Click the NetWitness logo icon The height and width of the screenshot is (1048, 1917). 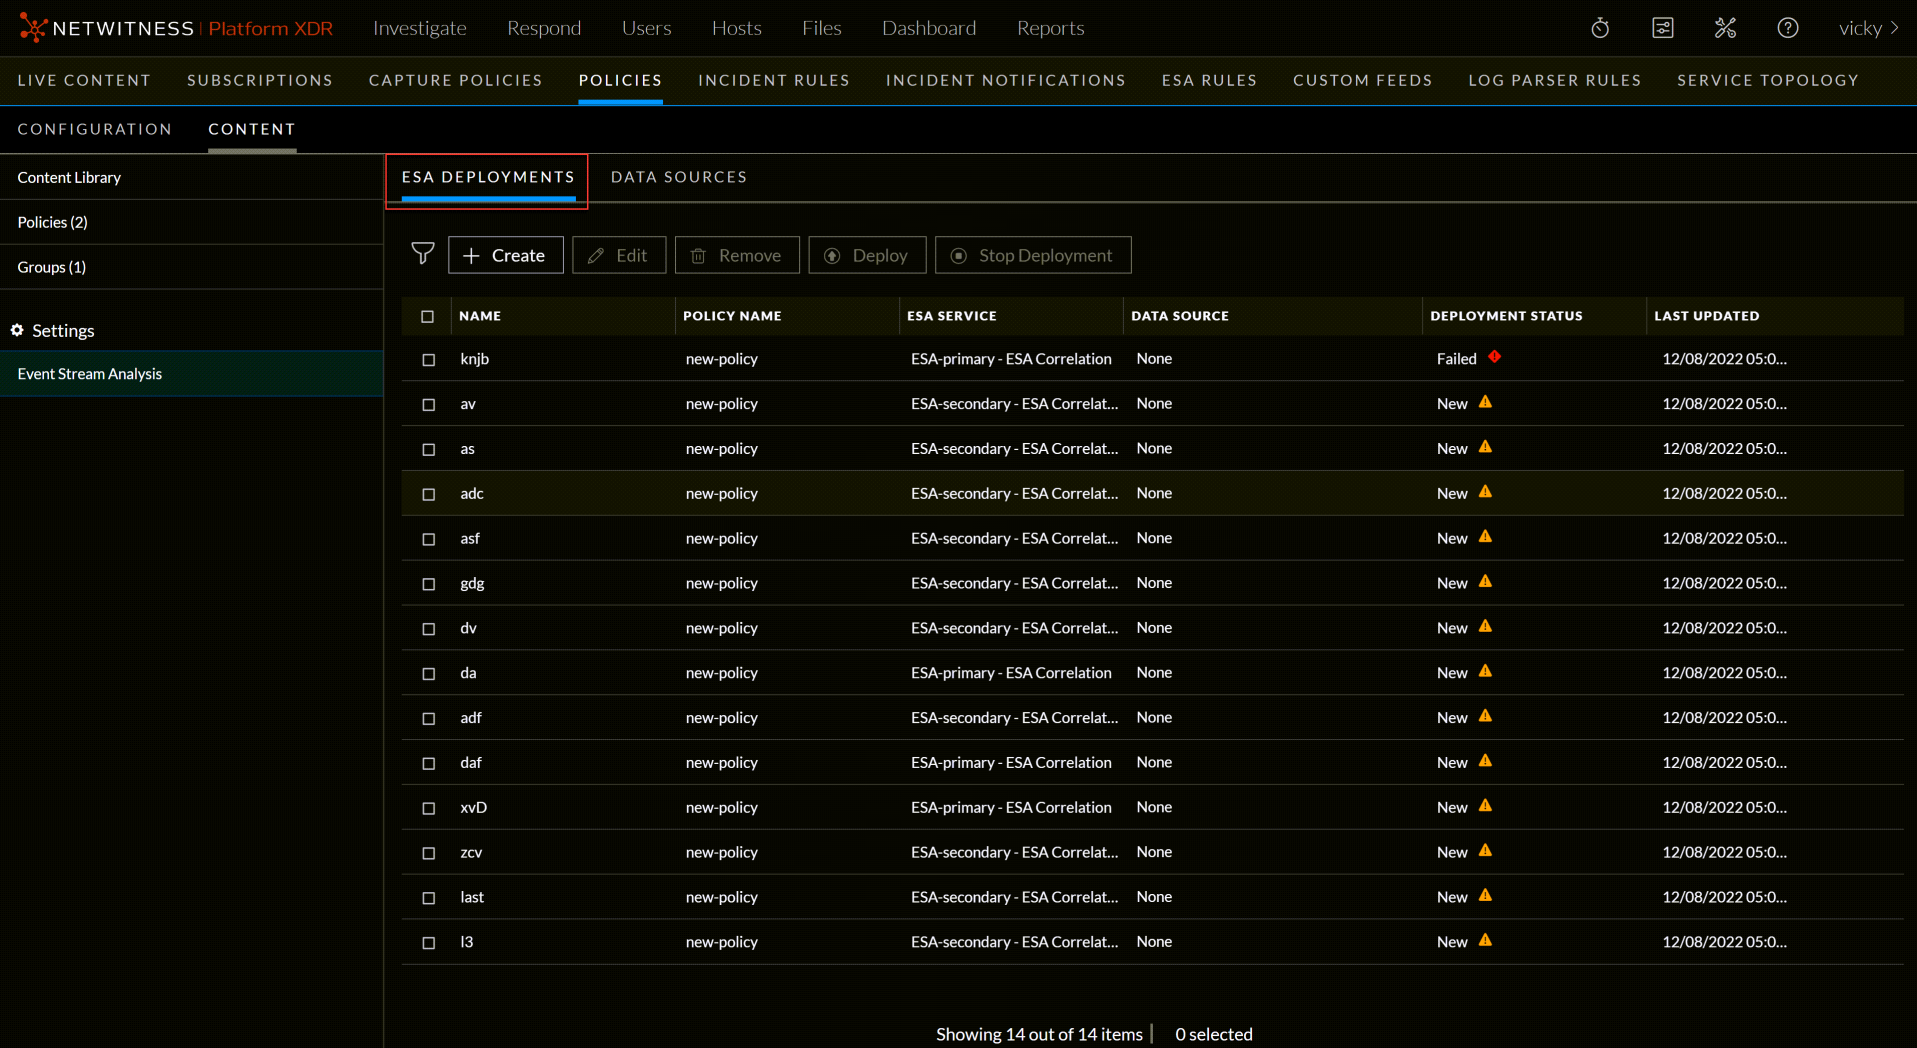(33, 28)
